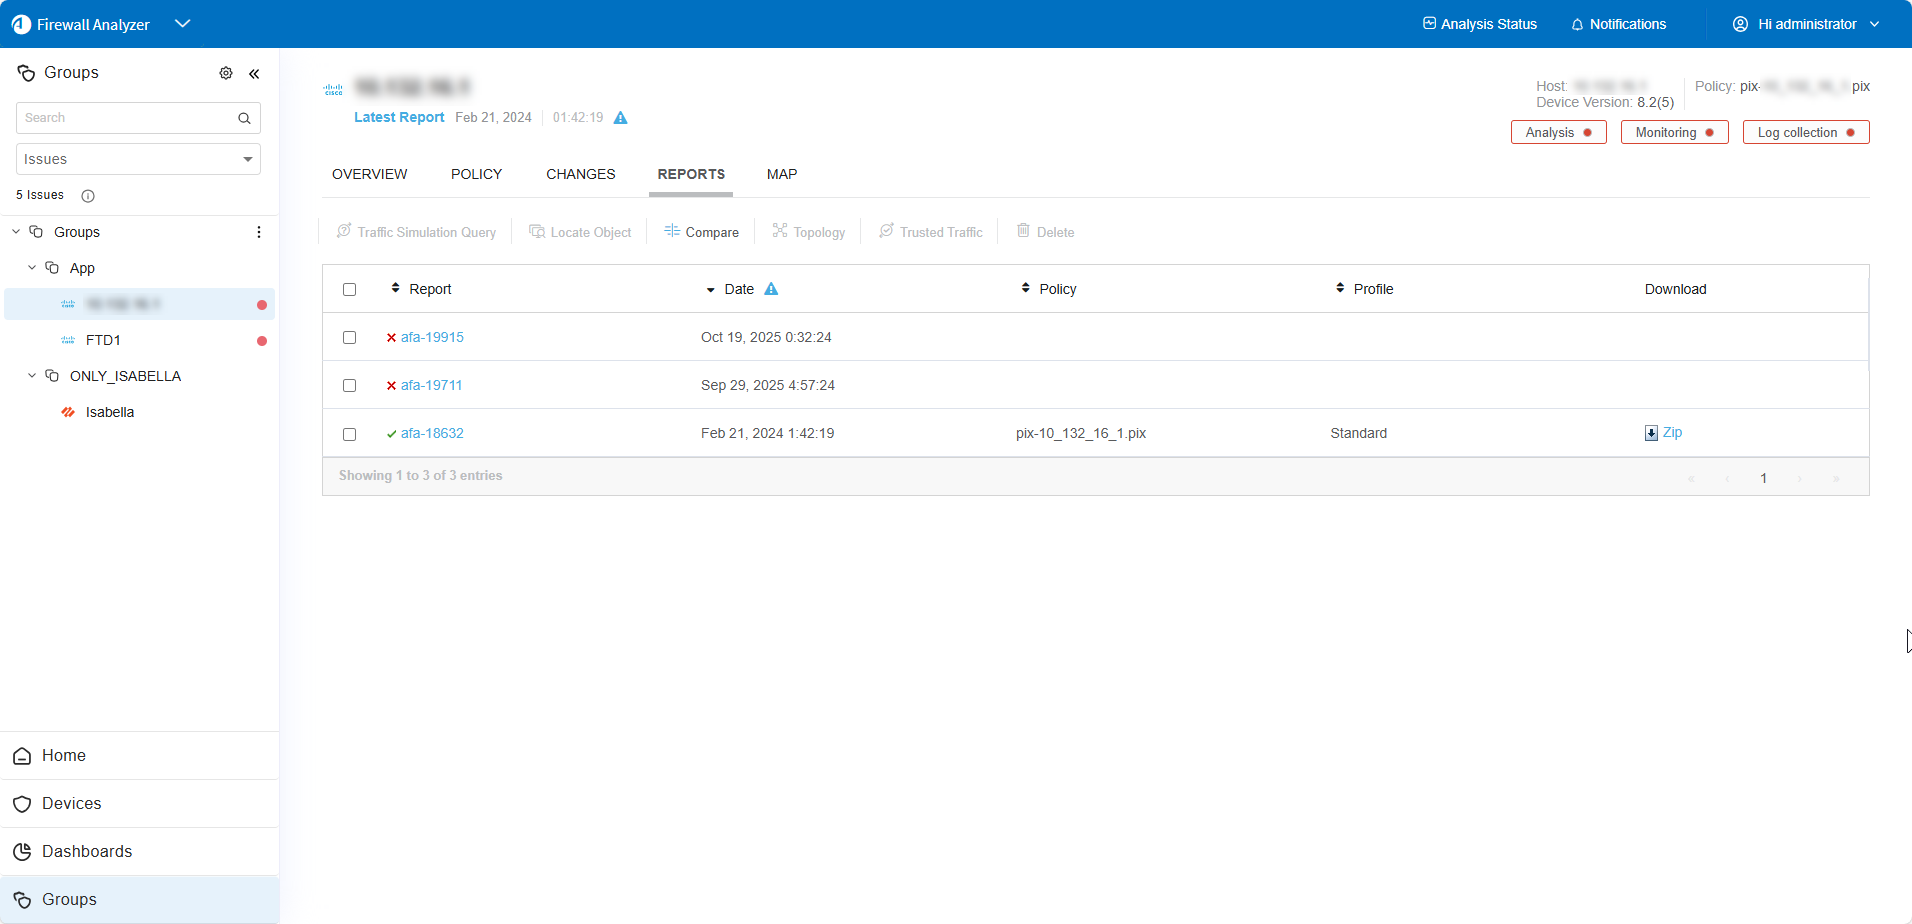Click the search magnifier icon

tap(244, 118)
